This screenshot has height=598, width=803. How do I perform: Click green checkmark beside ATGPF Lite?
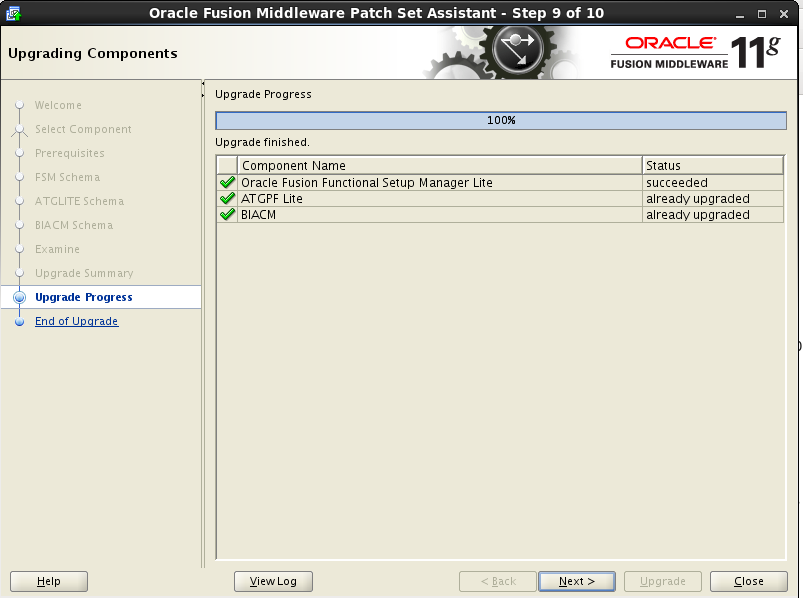click(x=227, y=198)
